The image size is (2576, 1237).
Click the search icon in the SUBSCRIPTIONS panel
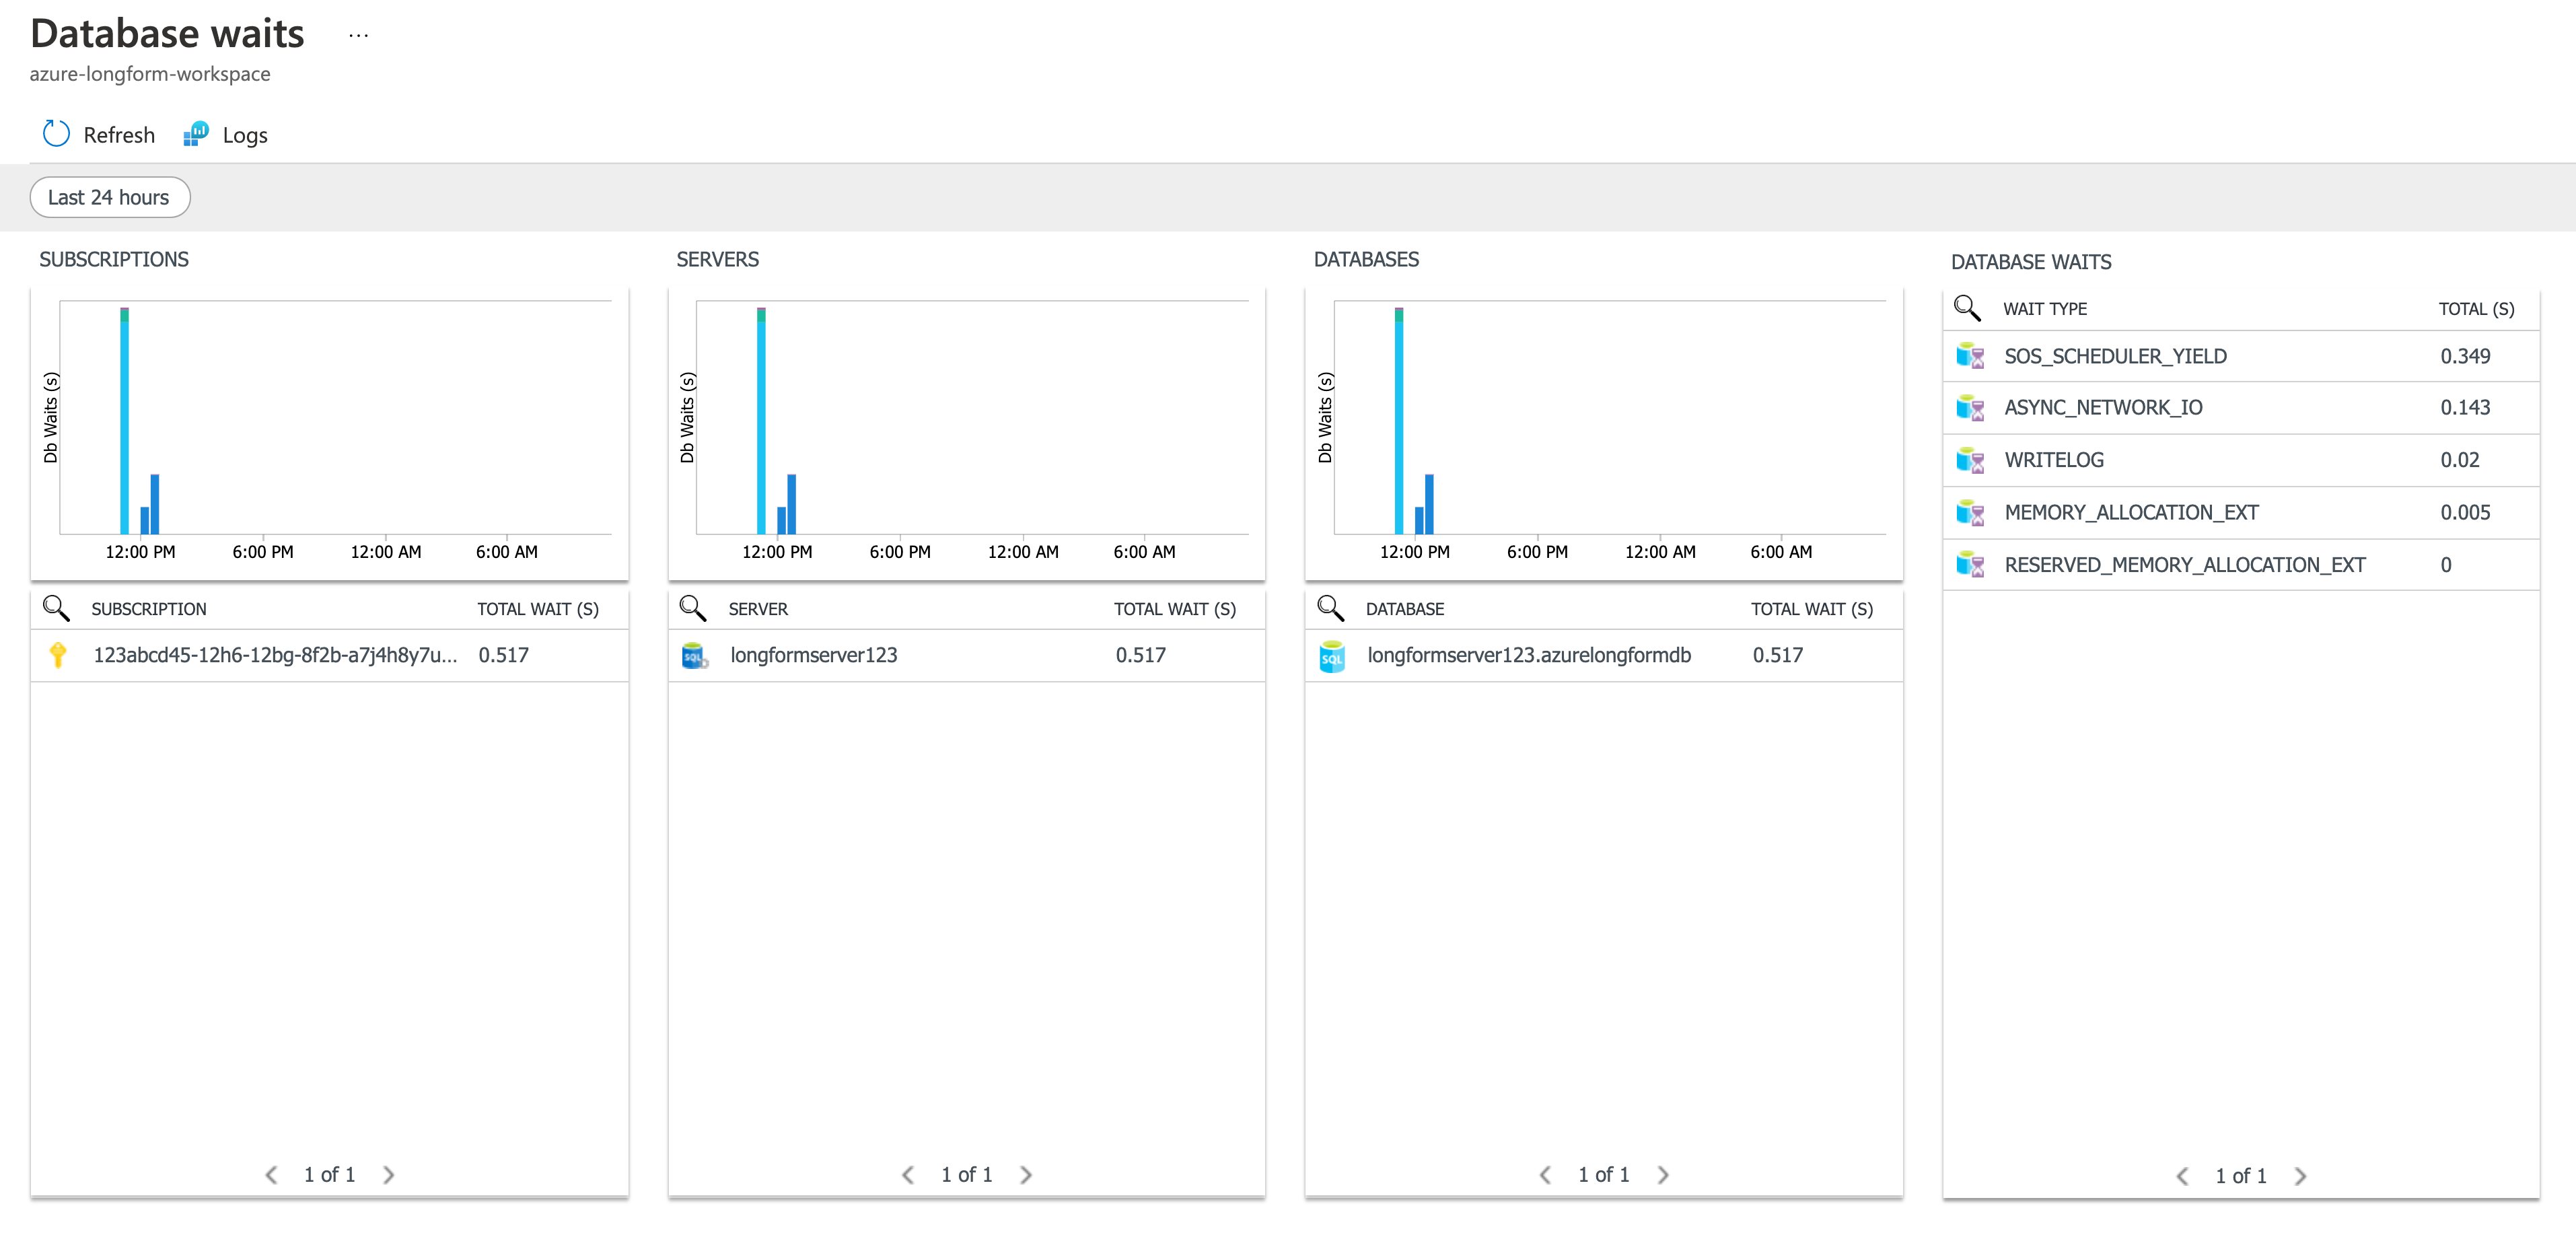[56, 607]
